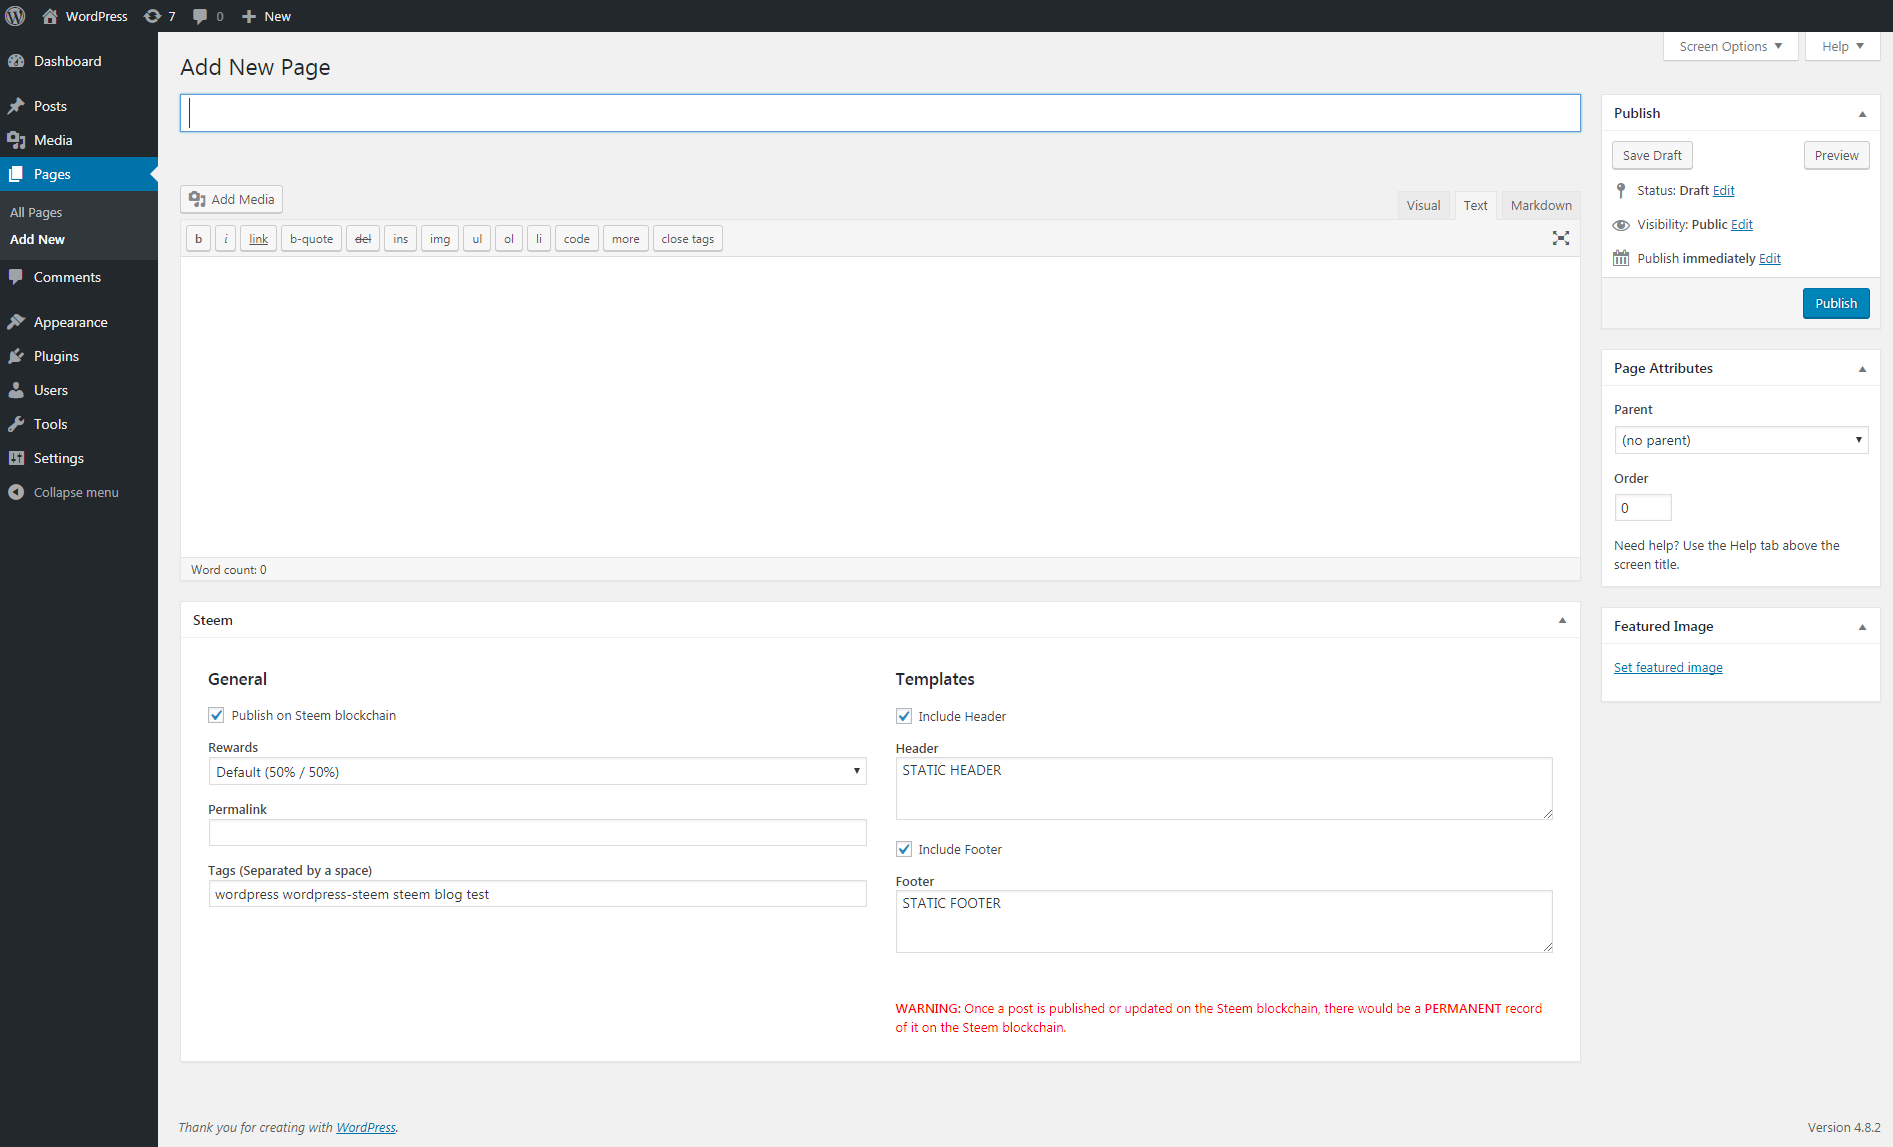The image size is (1893, 1147).
Task: Click the link quicktag button
Action: [258, 239]
